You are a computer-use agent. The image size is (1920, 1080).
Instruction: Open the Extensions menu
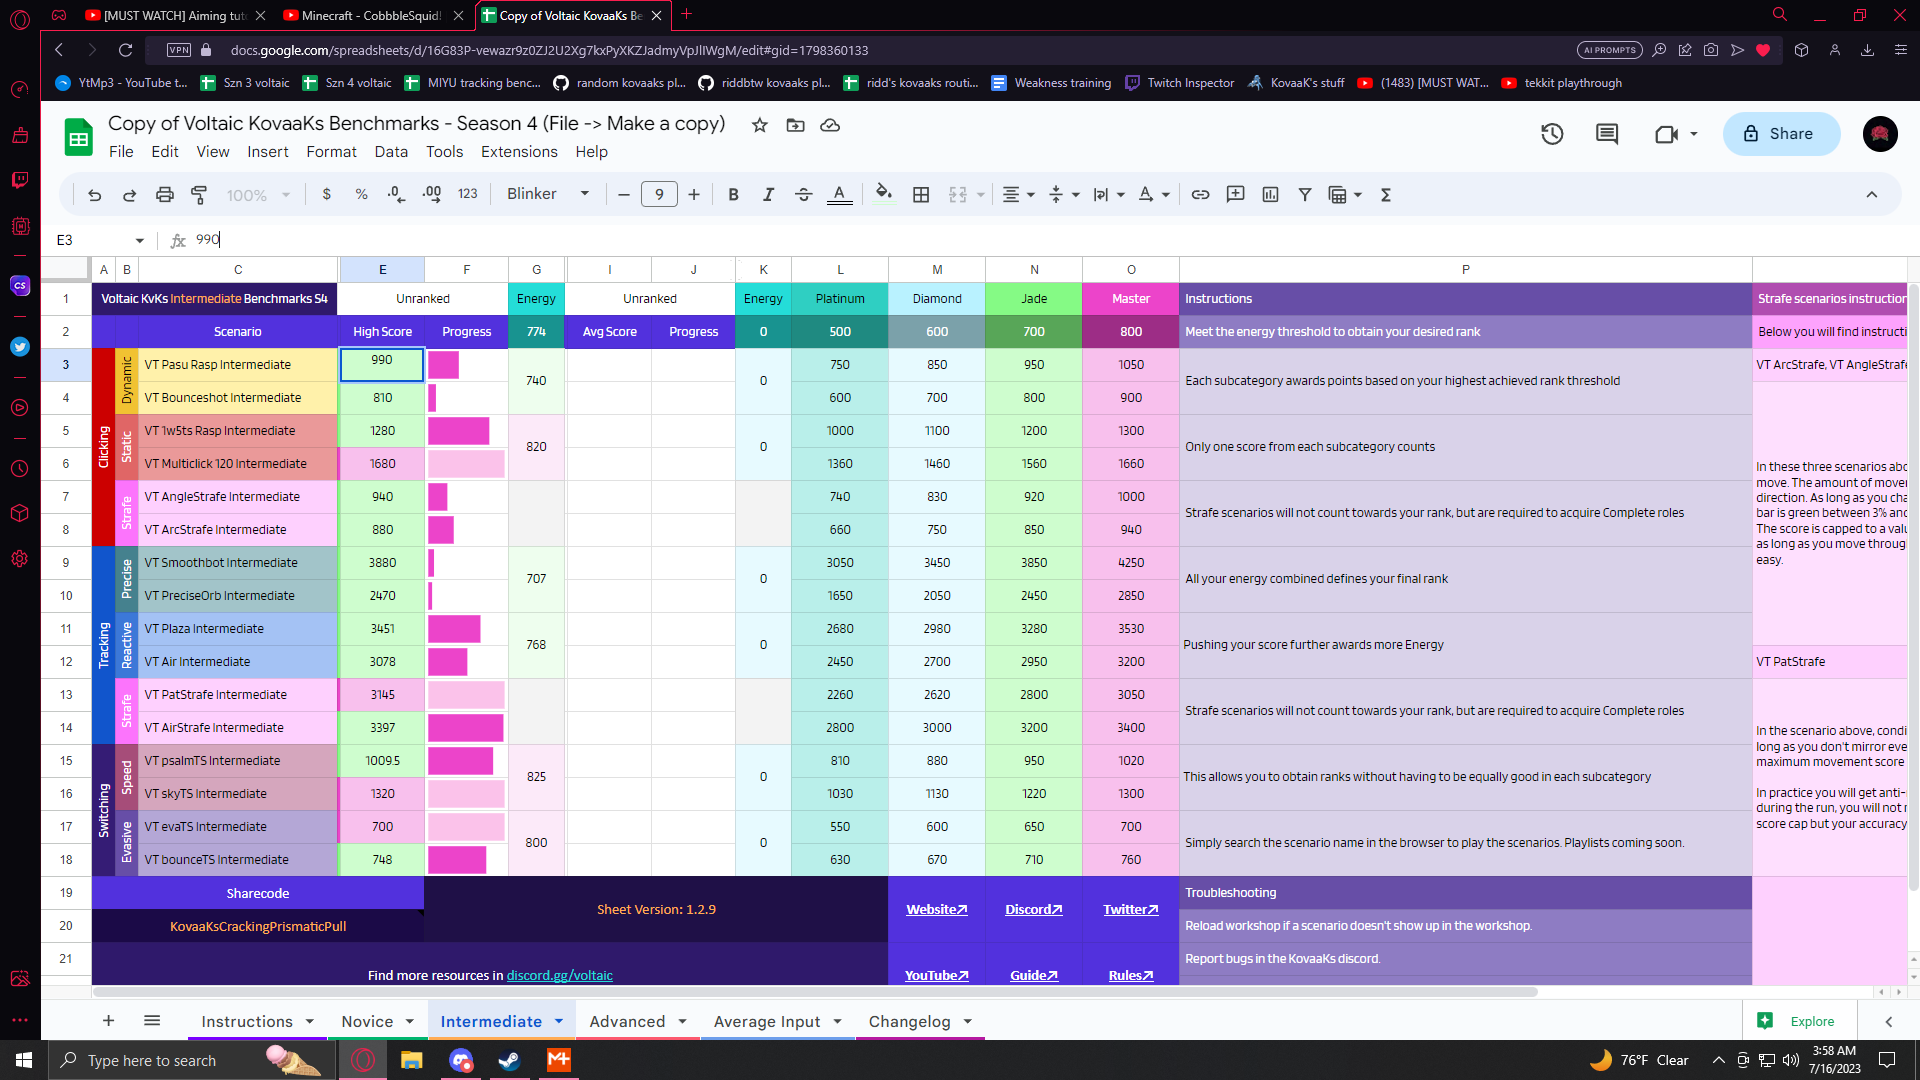[518, 150]
